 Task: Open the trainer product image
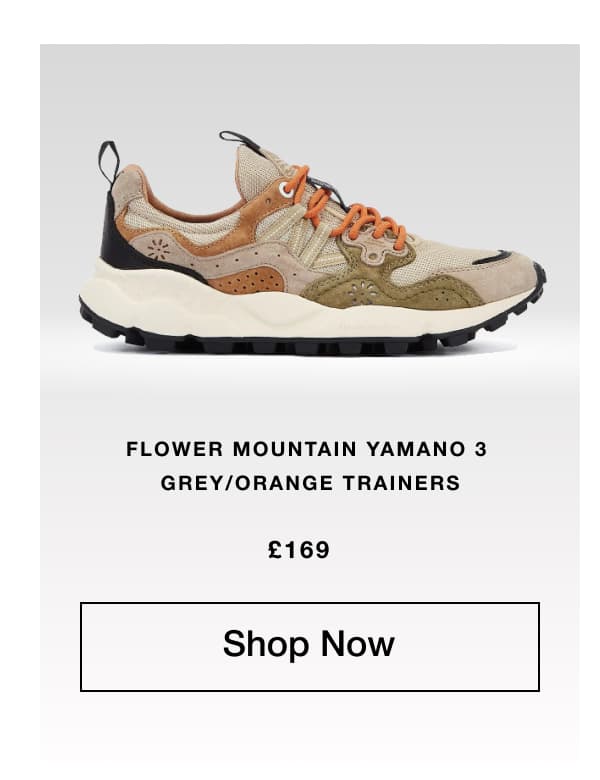[x=312, y=243]
